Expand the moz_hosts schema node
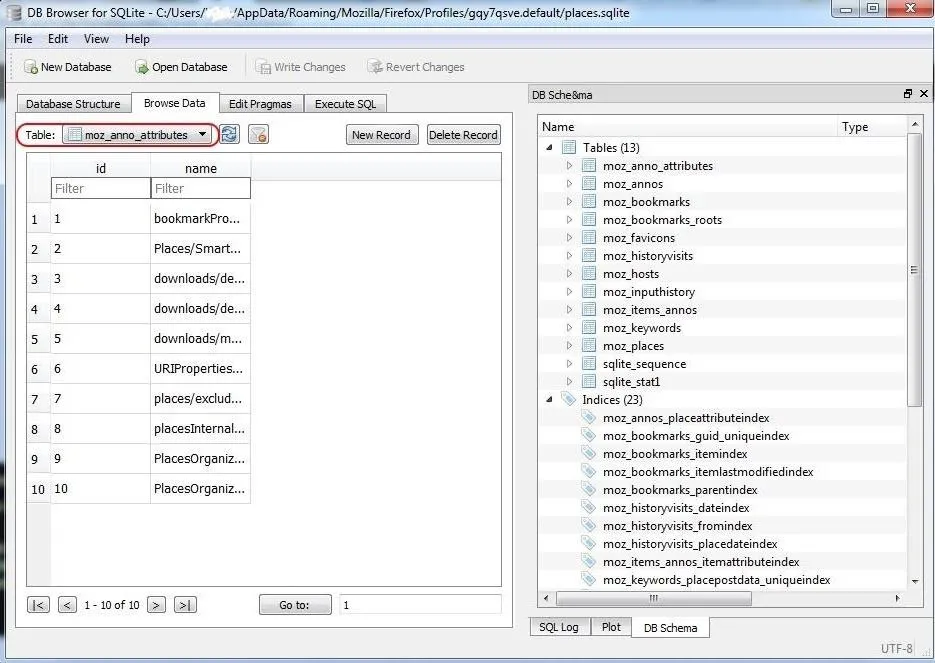 [569, 274]
